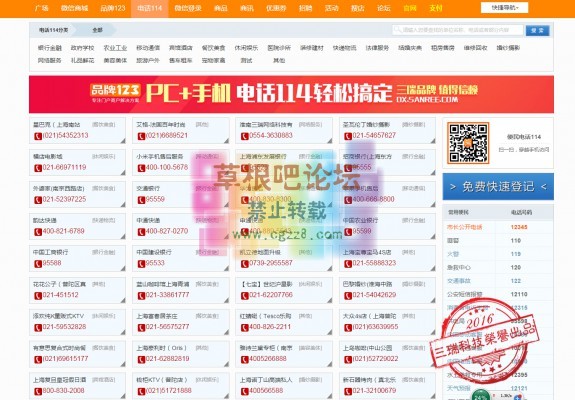Click the 品牌123 red banner advertisement

pos(291,94)
